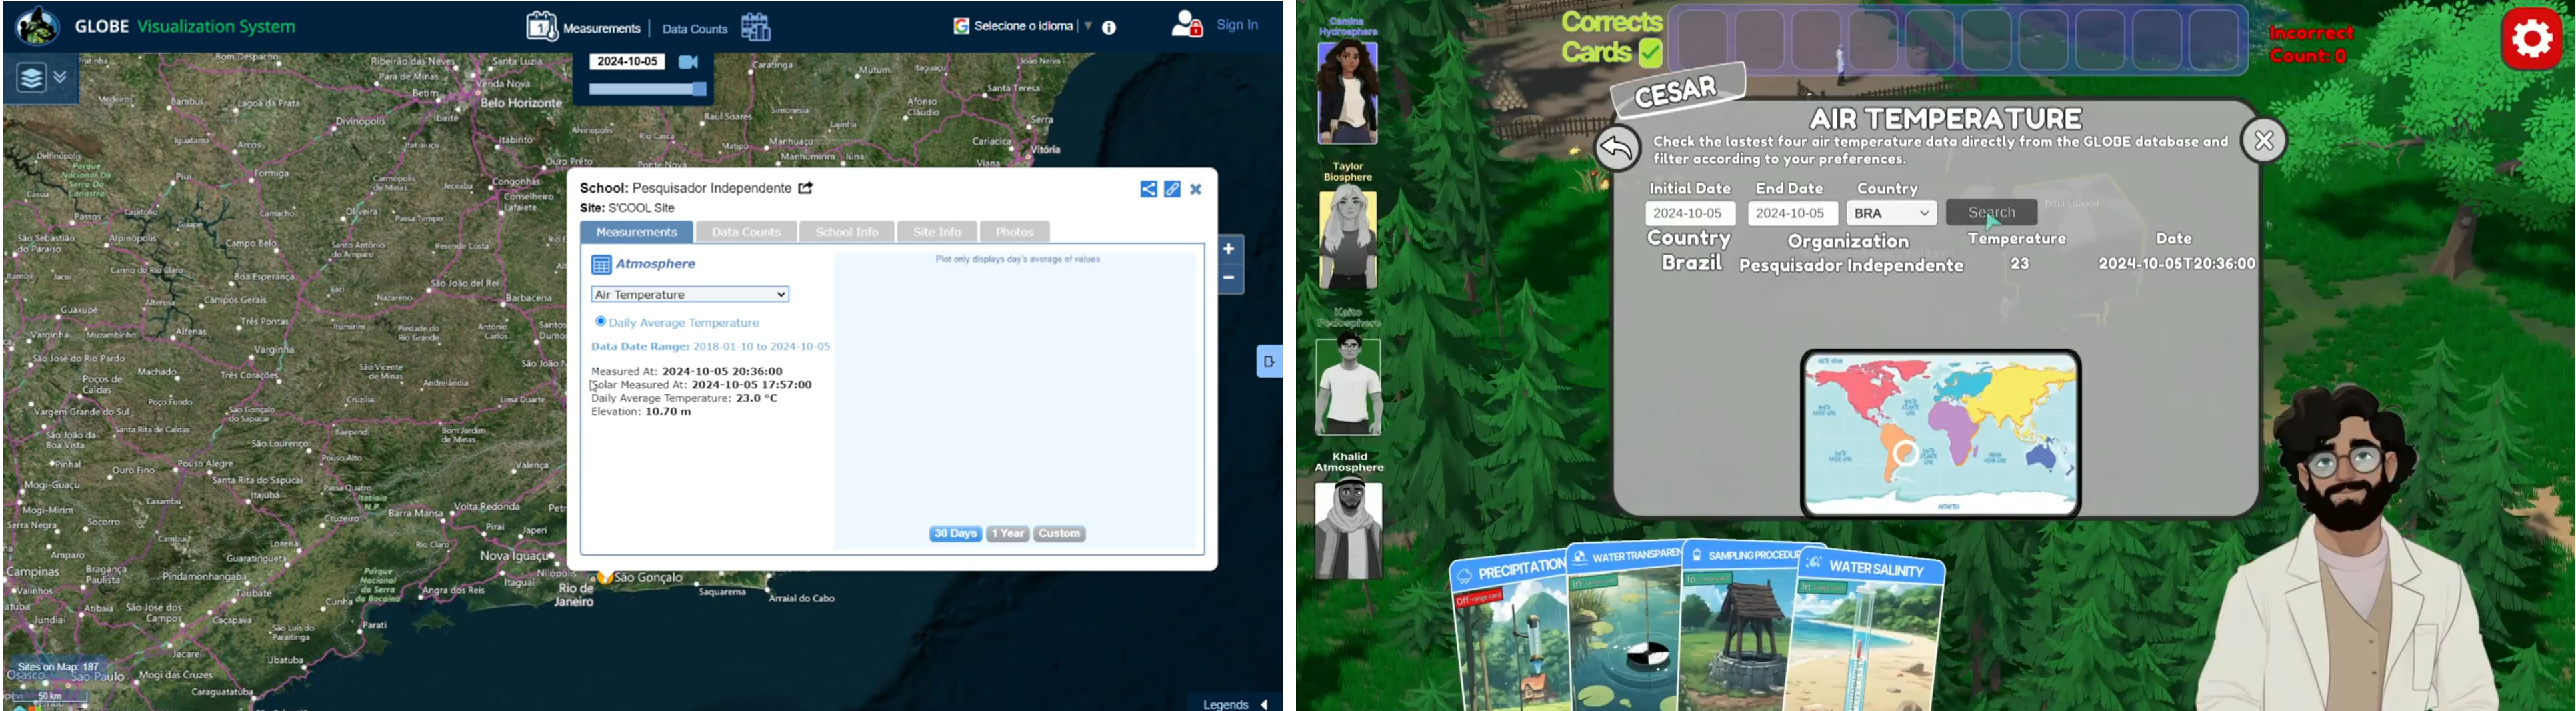
Task: Click the 30 Days plot range button
Action: coord(955,534)
